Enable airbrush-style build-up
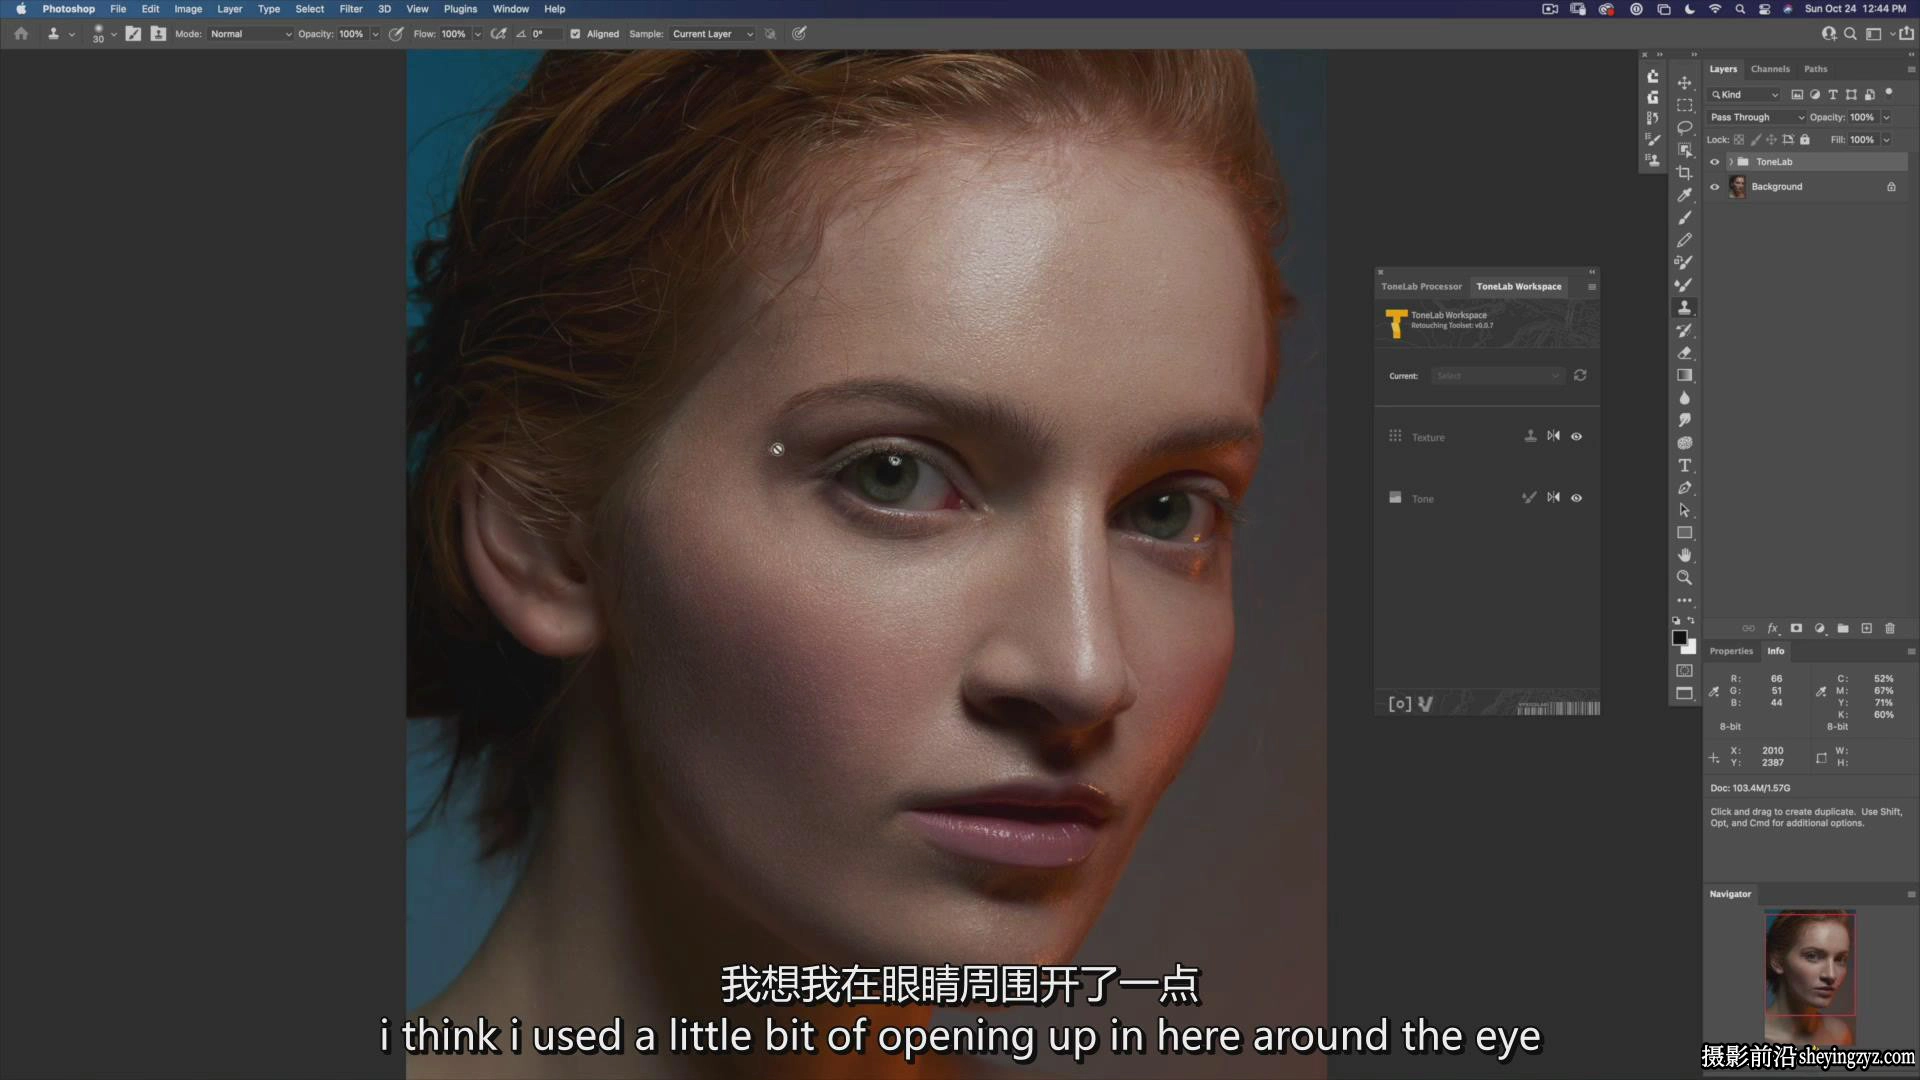Screen dimensions: 1920x1080 coord(498,33)
